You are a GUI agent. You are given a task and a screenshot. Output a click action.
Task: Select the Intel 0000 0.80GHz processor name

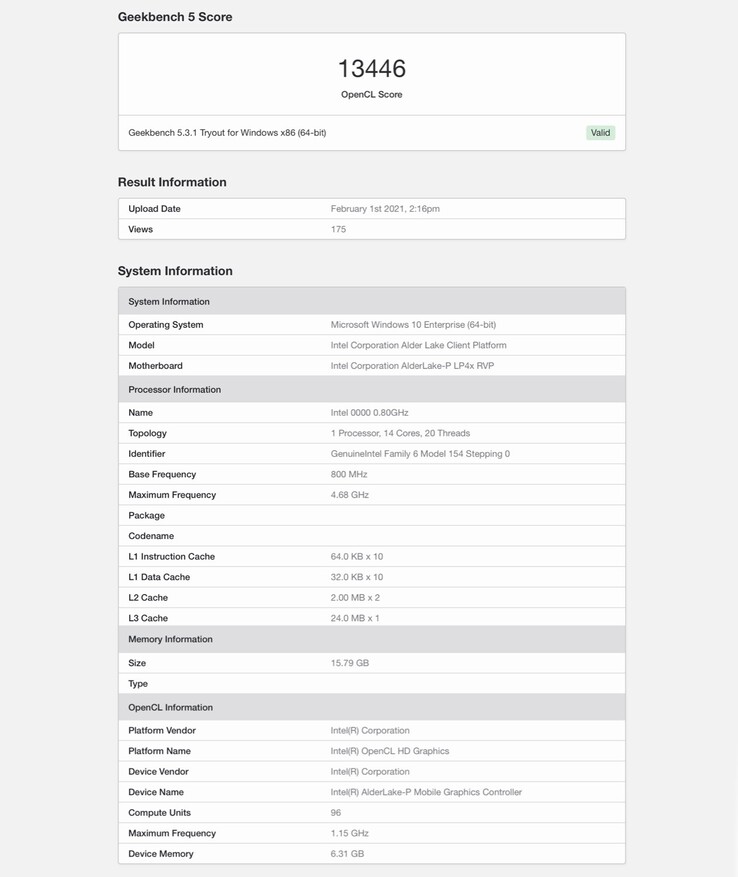tap(369, 413)
